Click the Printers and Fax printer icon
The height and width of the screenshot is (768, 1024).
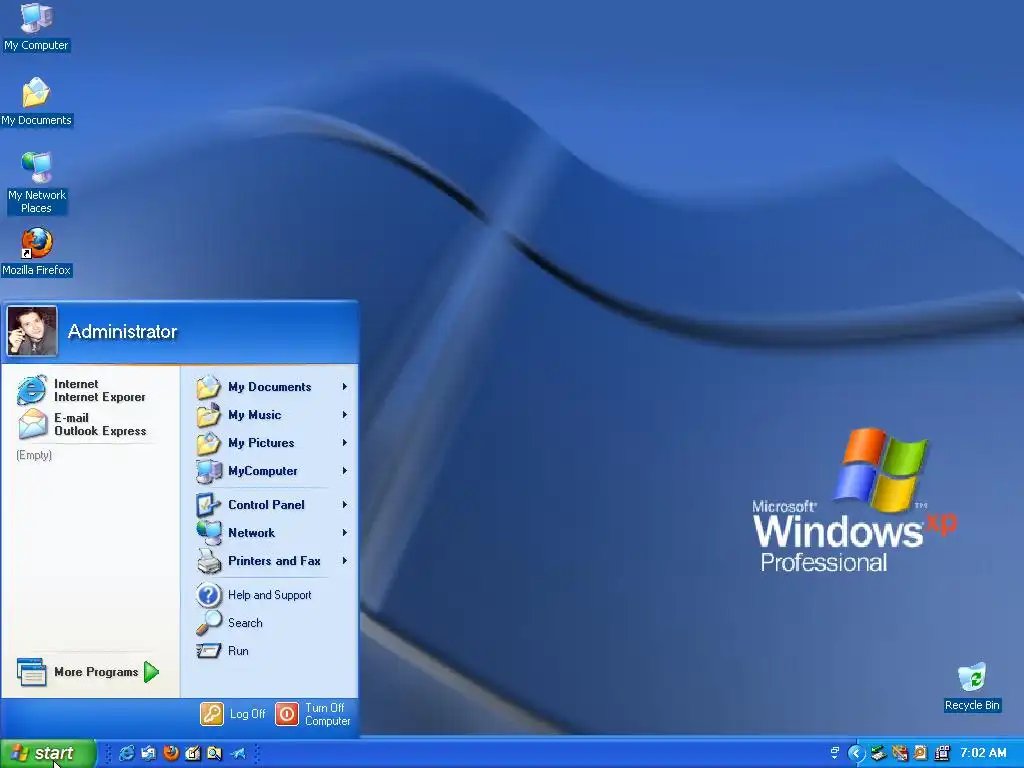click(209, 561)
